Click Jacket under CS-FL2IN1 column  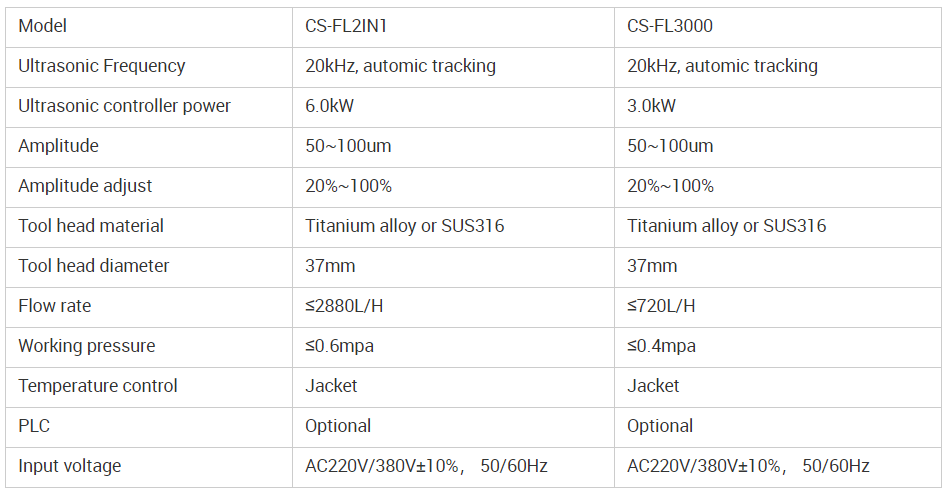(x=331, y=386)
